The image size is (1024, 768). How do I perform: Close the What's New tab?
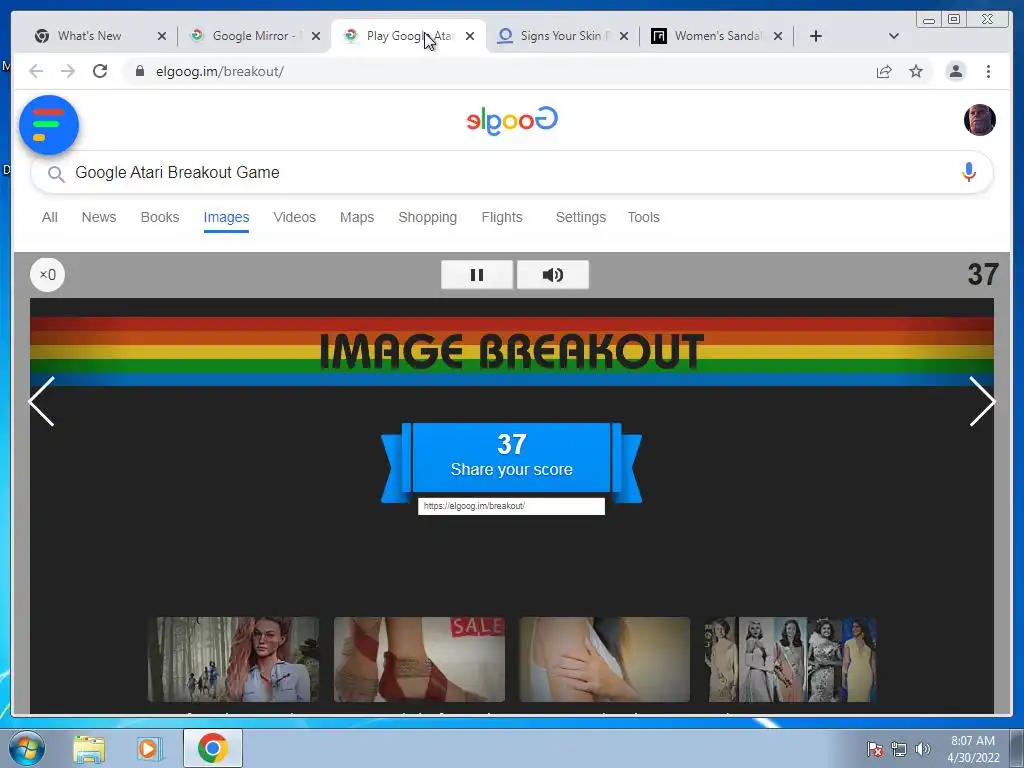[162, 36]
